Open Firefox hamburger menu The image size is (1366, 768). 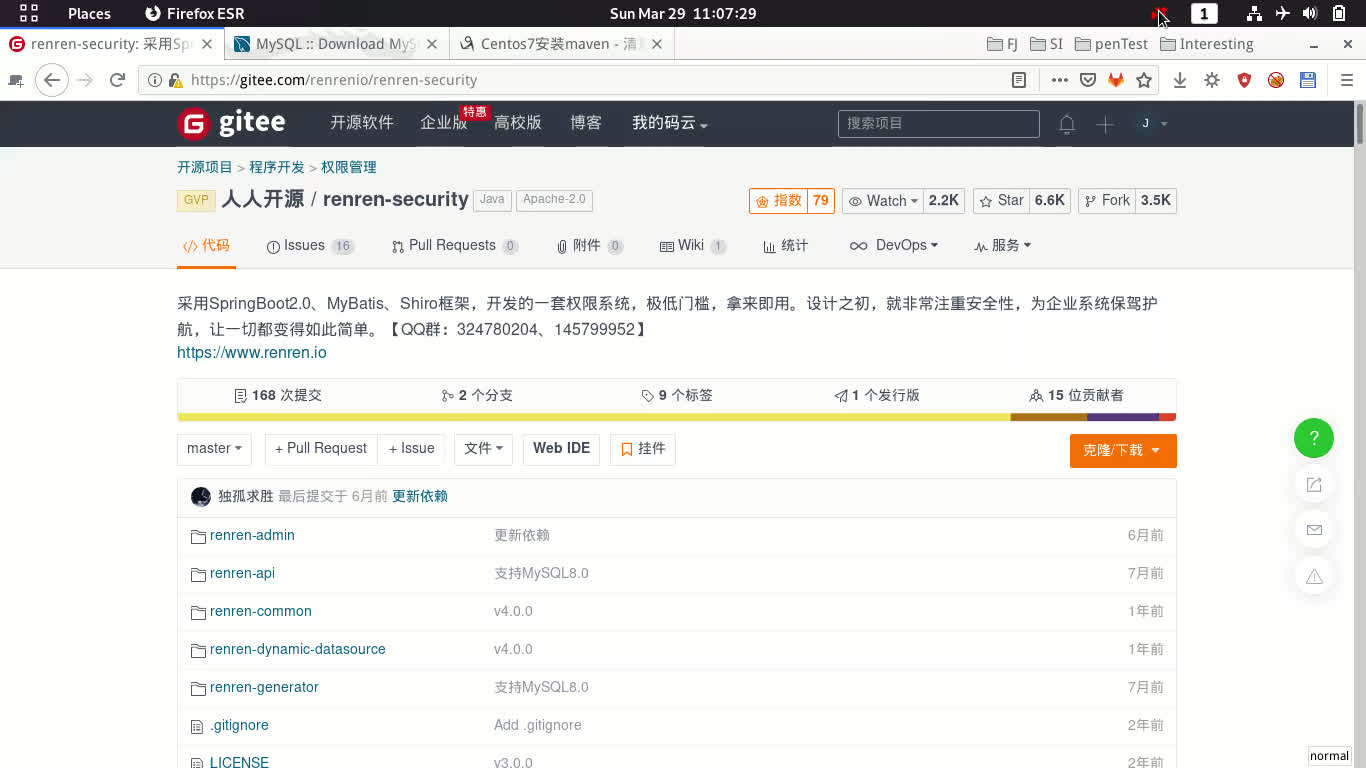pos(1346,80)
